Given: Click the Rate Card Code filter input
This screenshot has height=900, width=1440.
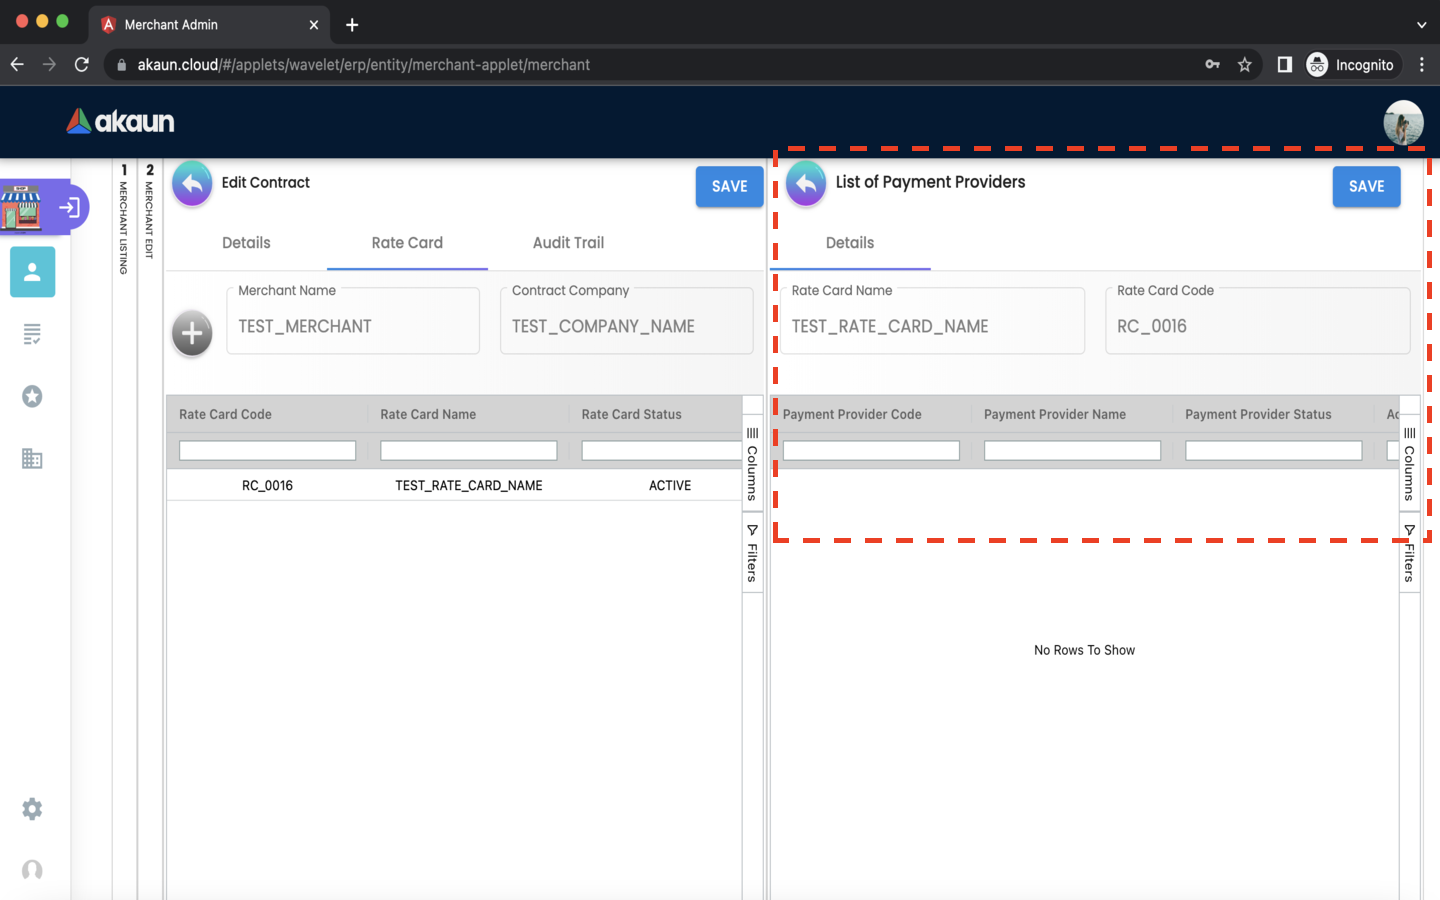Looking at the screenshot, I should [267, 451].
